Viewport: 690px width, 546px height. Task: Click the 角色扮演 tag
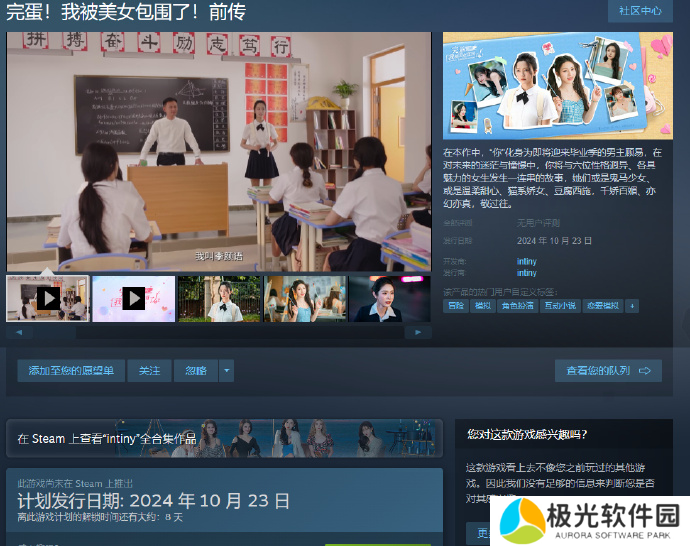pyautogui.click(x=518, y=305)
